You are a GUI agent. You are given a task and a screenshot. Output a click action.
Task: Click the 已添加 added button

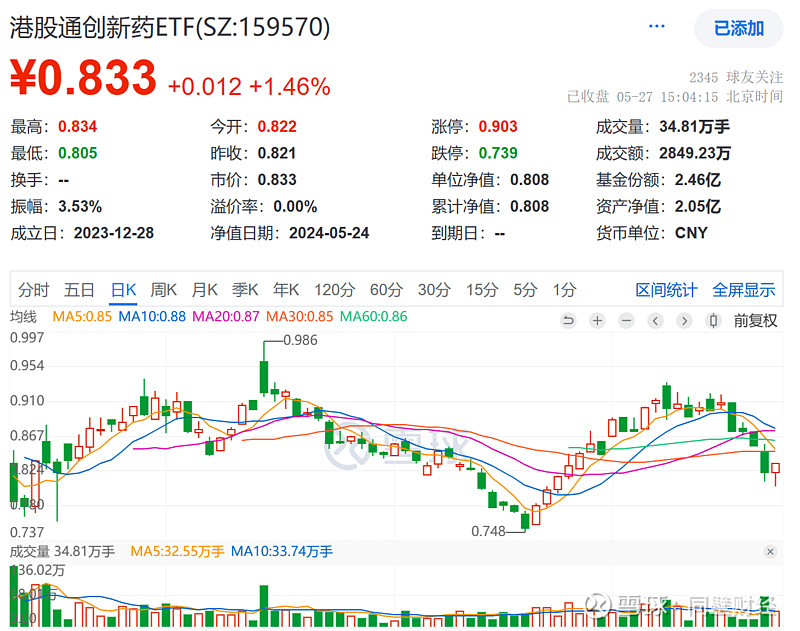pos(737,29)
